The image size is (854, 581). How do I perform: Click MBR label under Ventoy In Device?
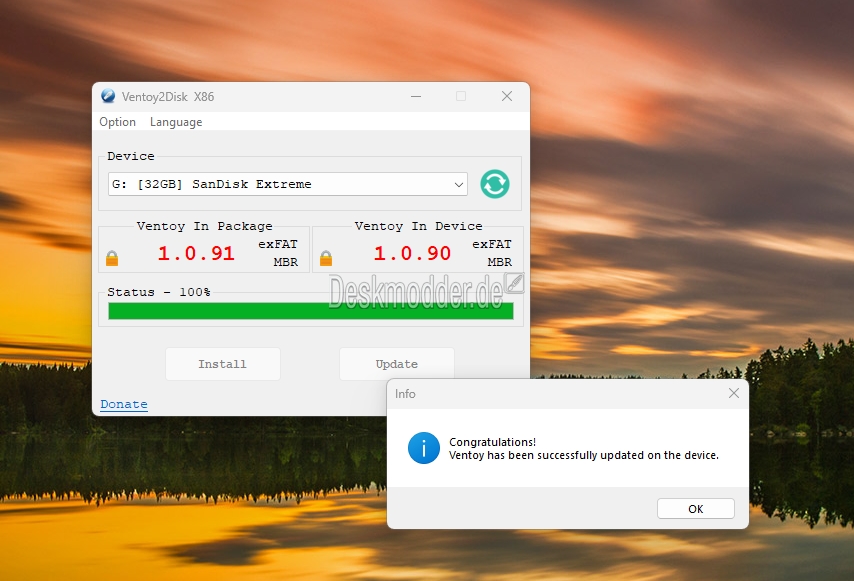[499, 262]
